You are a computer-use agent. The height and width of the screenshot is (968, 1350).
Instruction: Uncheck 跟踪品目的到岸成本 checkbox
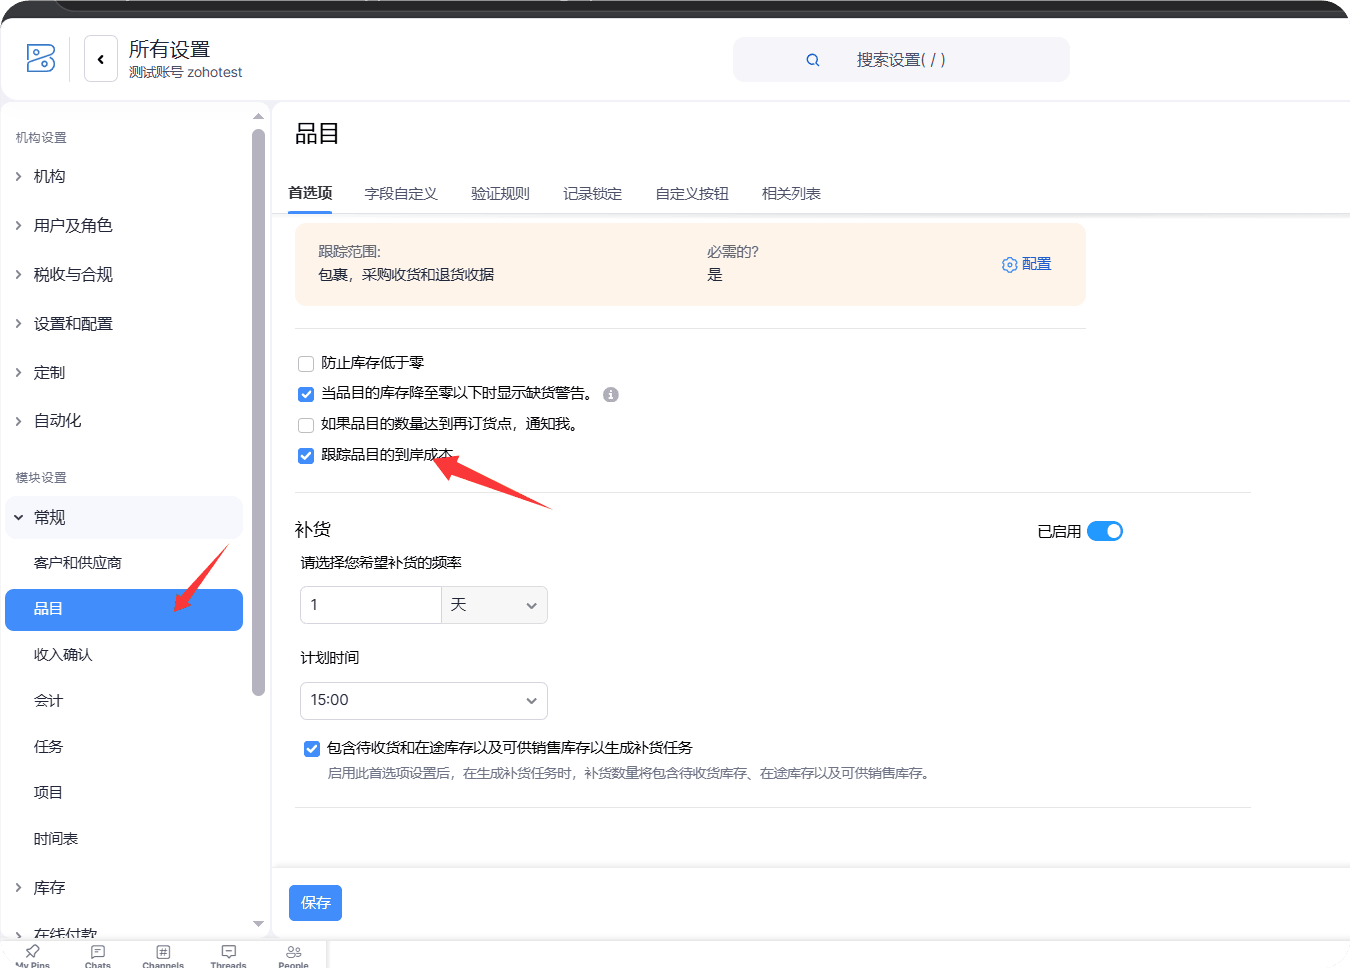pos(306,456)
